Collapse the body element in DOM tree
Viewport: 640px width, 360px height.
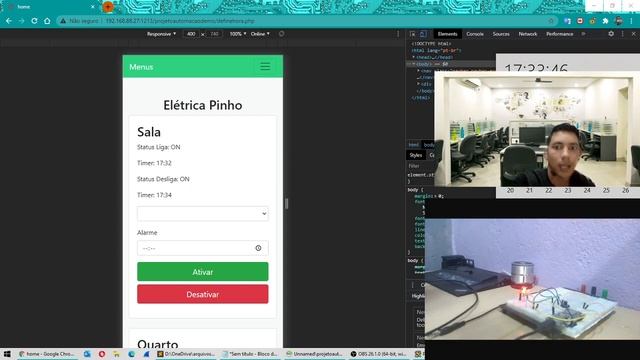coord(413,64)
